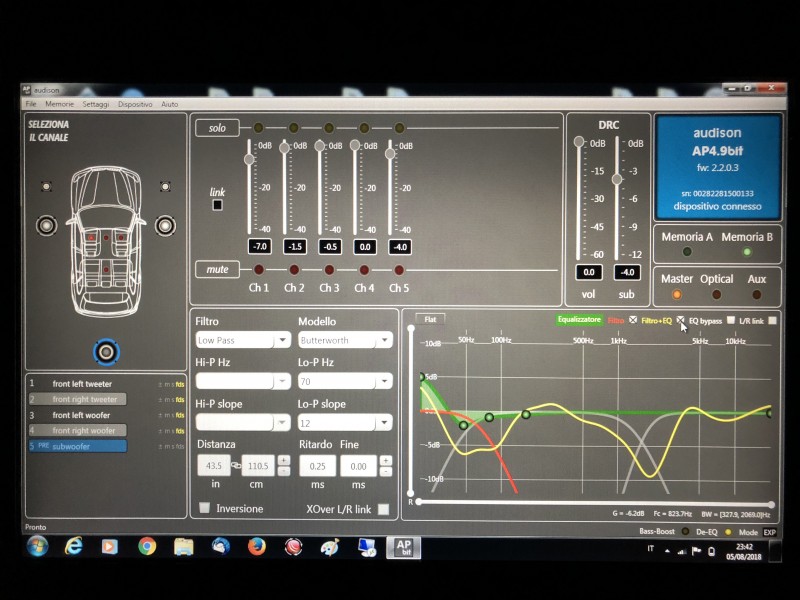Open the Settaggi menu
Viewport: 800px width, 600px height.
95,104
